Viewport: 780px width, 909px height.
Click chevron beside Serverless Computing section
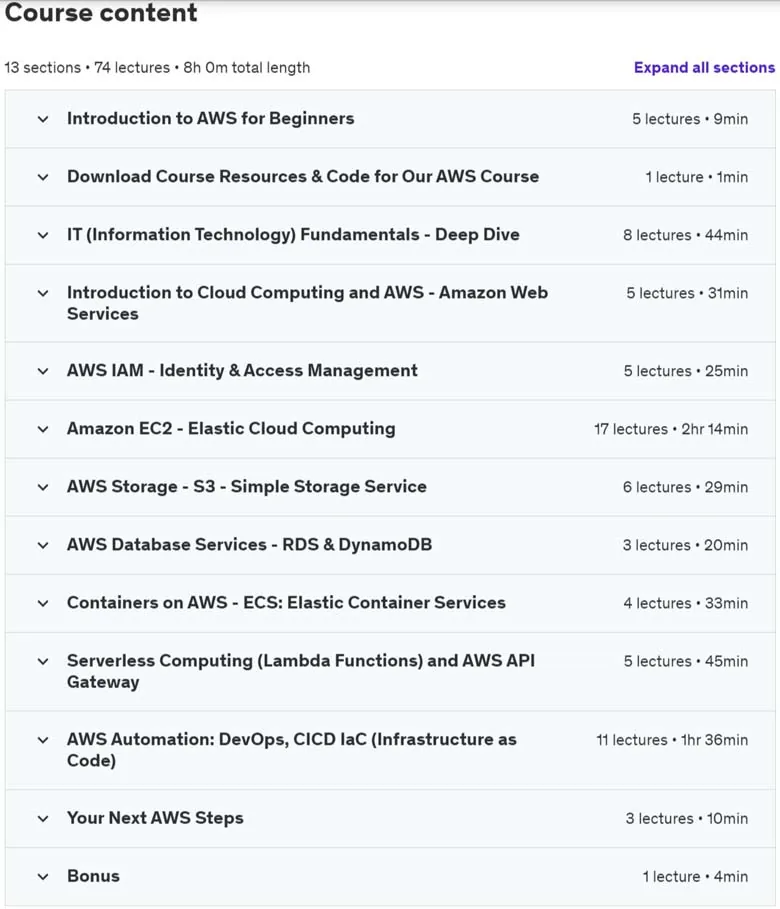[x=43, y=661]
